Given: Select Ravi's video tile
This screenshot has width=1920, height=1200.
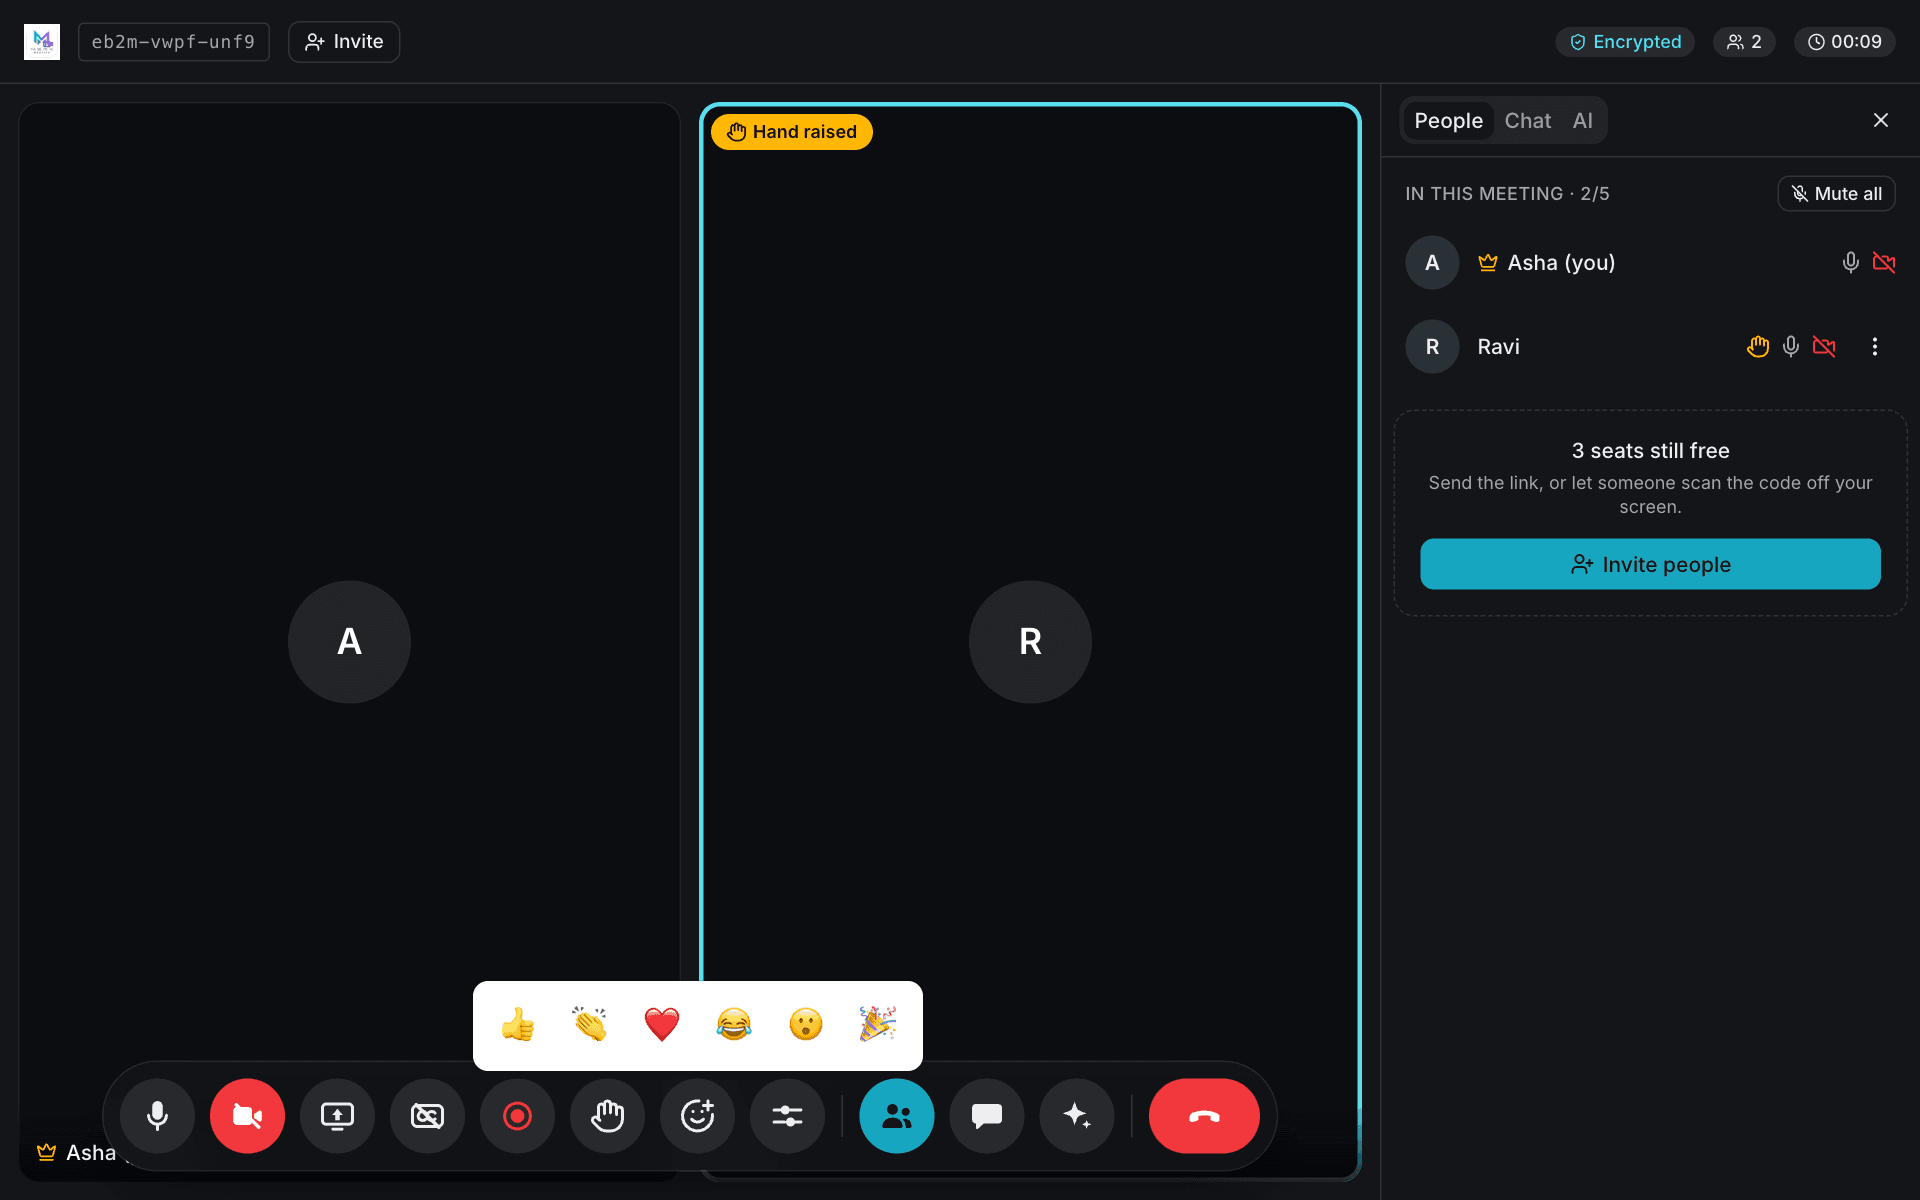Looking at the screenshot, I should (1030, 642).
